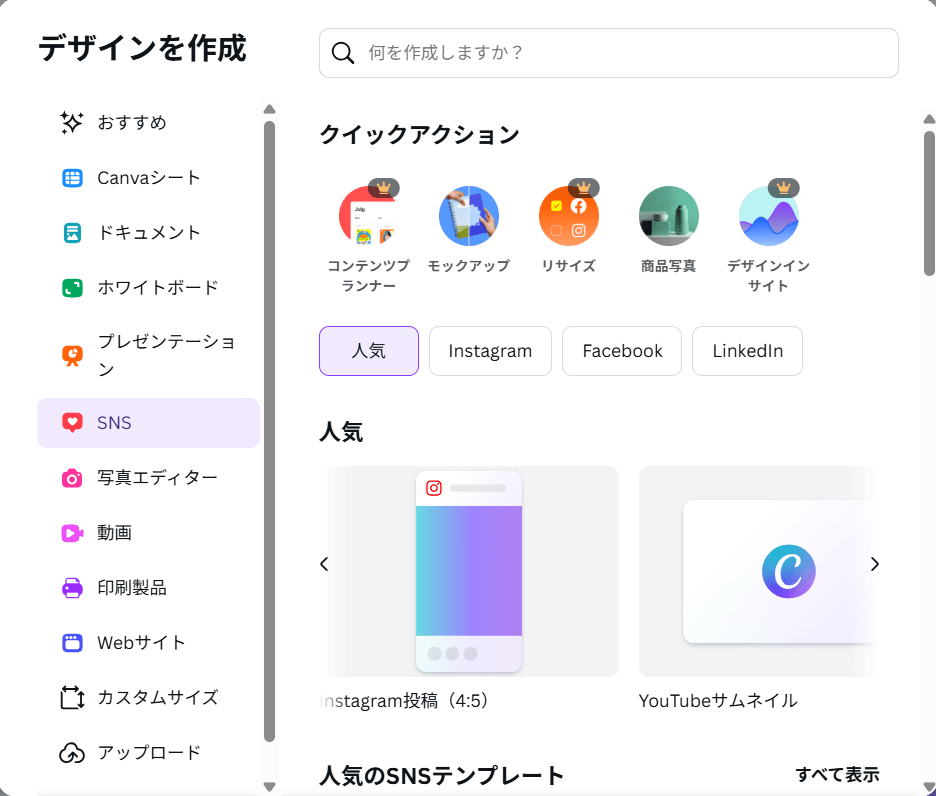
Task: Open リサイズ quick action
Action: (x=569, y=227)
